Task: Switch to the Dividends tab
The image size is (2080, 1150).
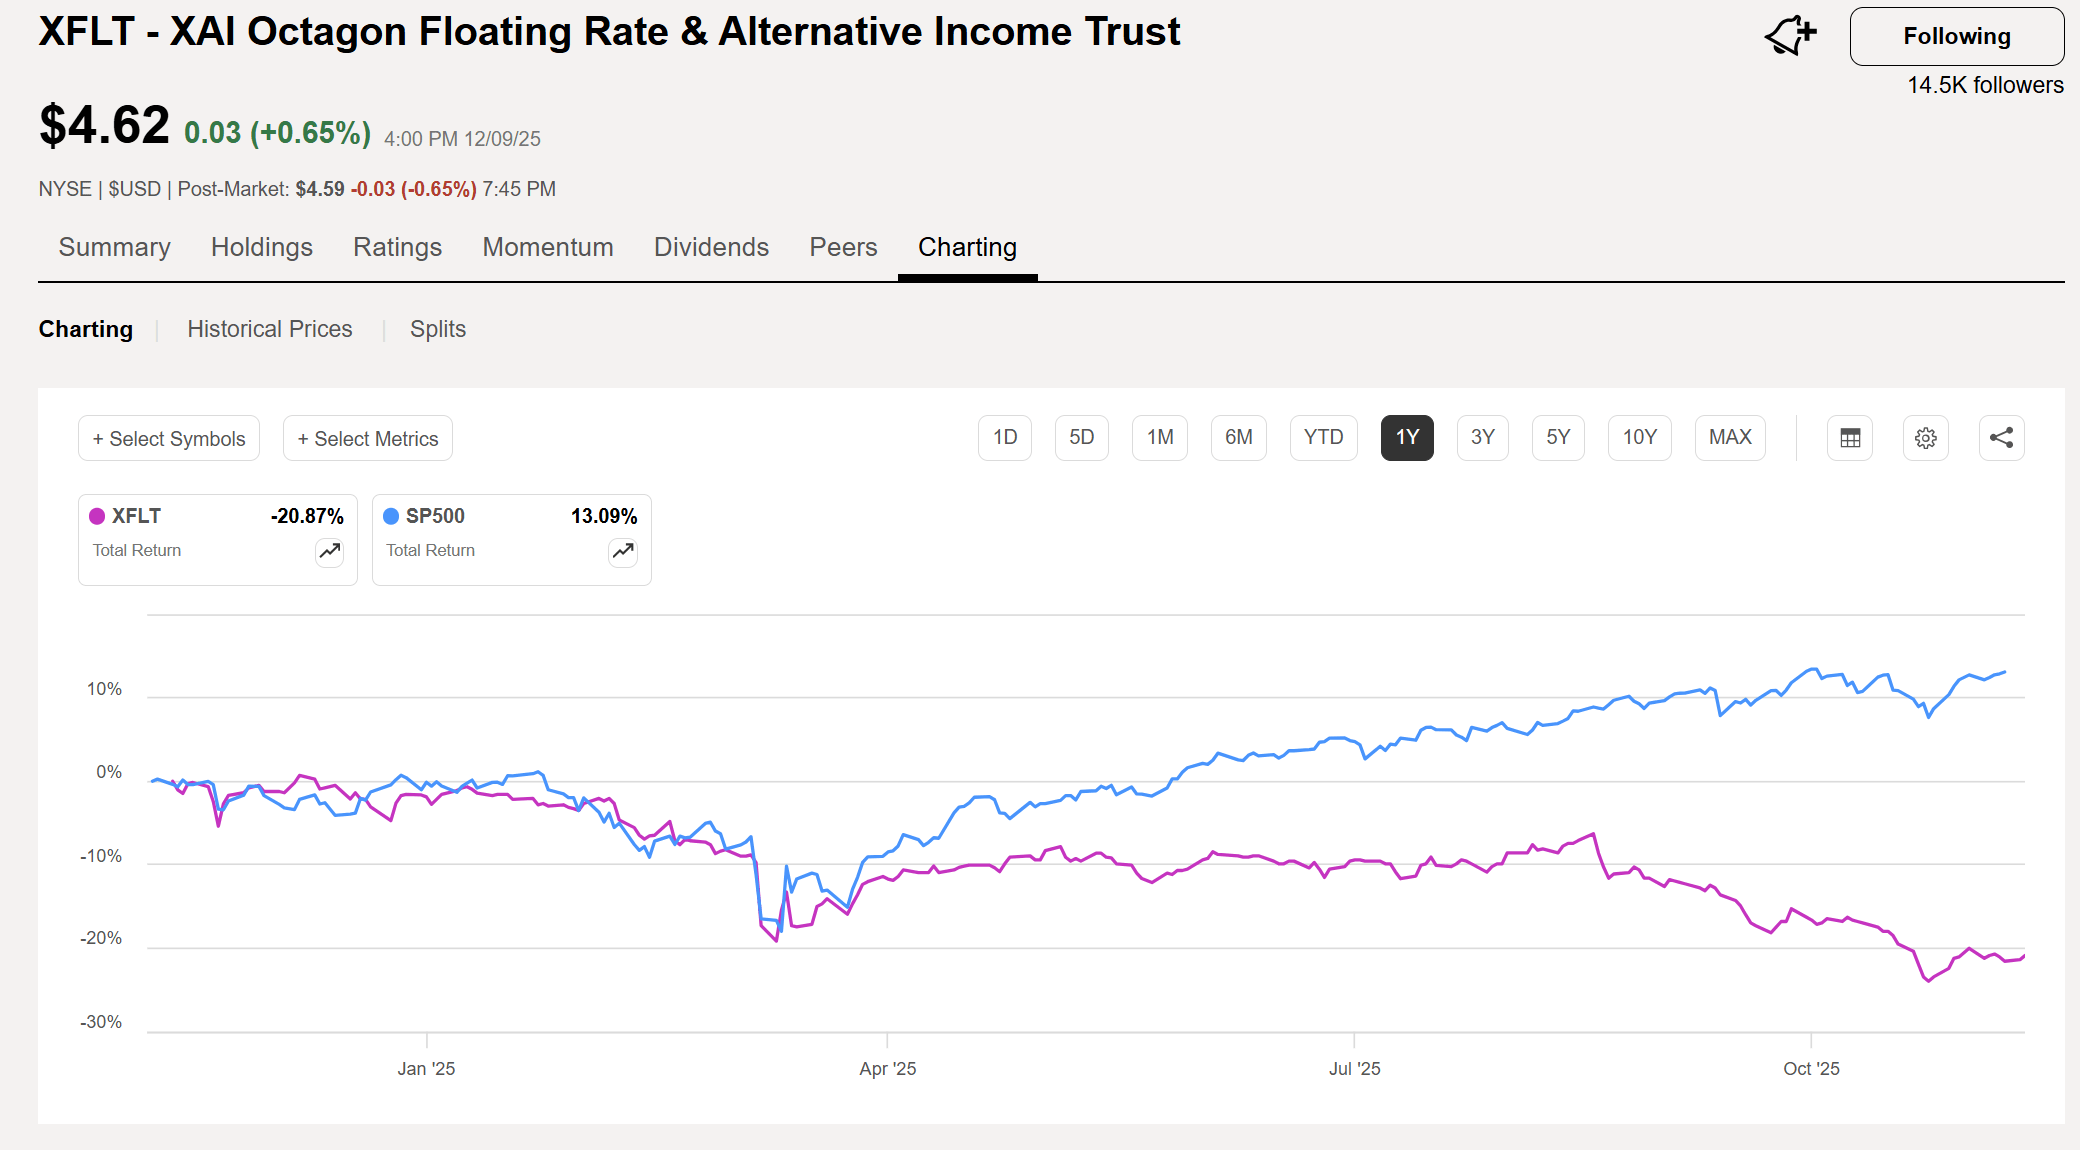Action: pos(711,247)
